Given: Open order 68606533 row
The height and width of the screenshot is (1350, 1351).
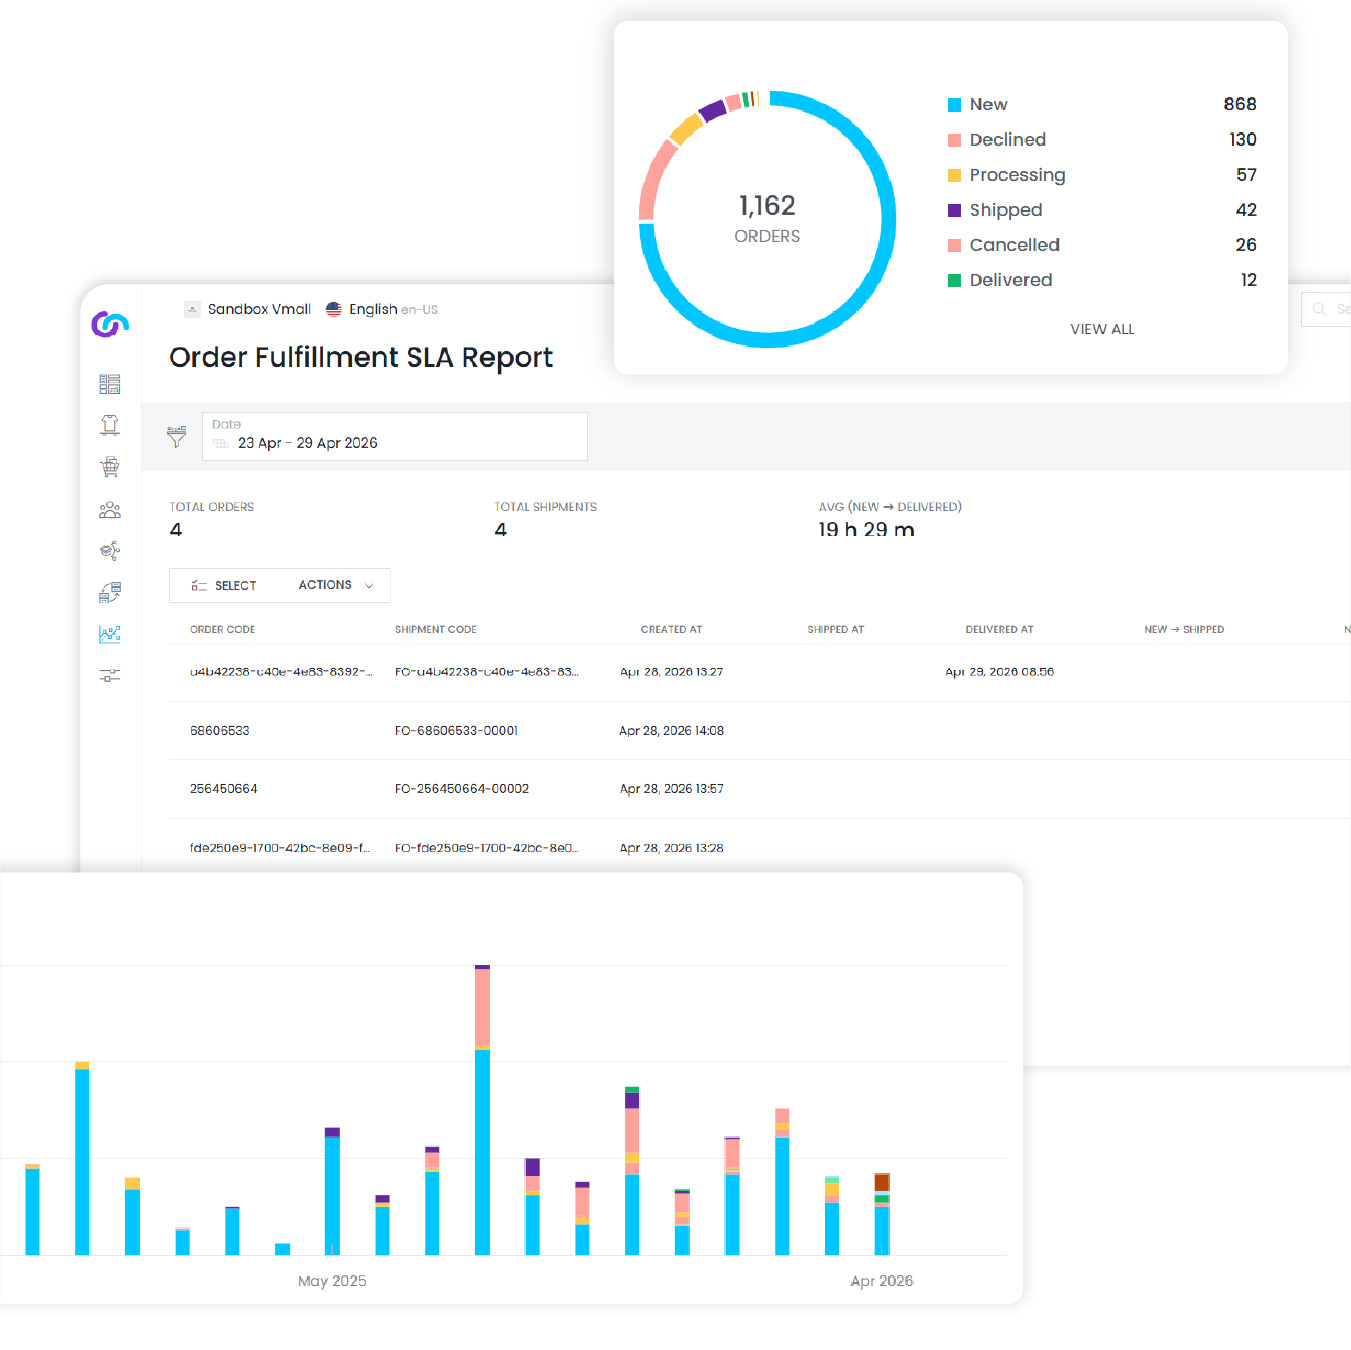Looking at the screenshot, I should (760, 731).
